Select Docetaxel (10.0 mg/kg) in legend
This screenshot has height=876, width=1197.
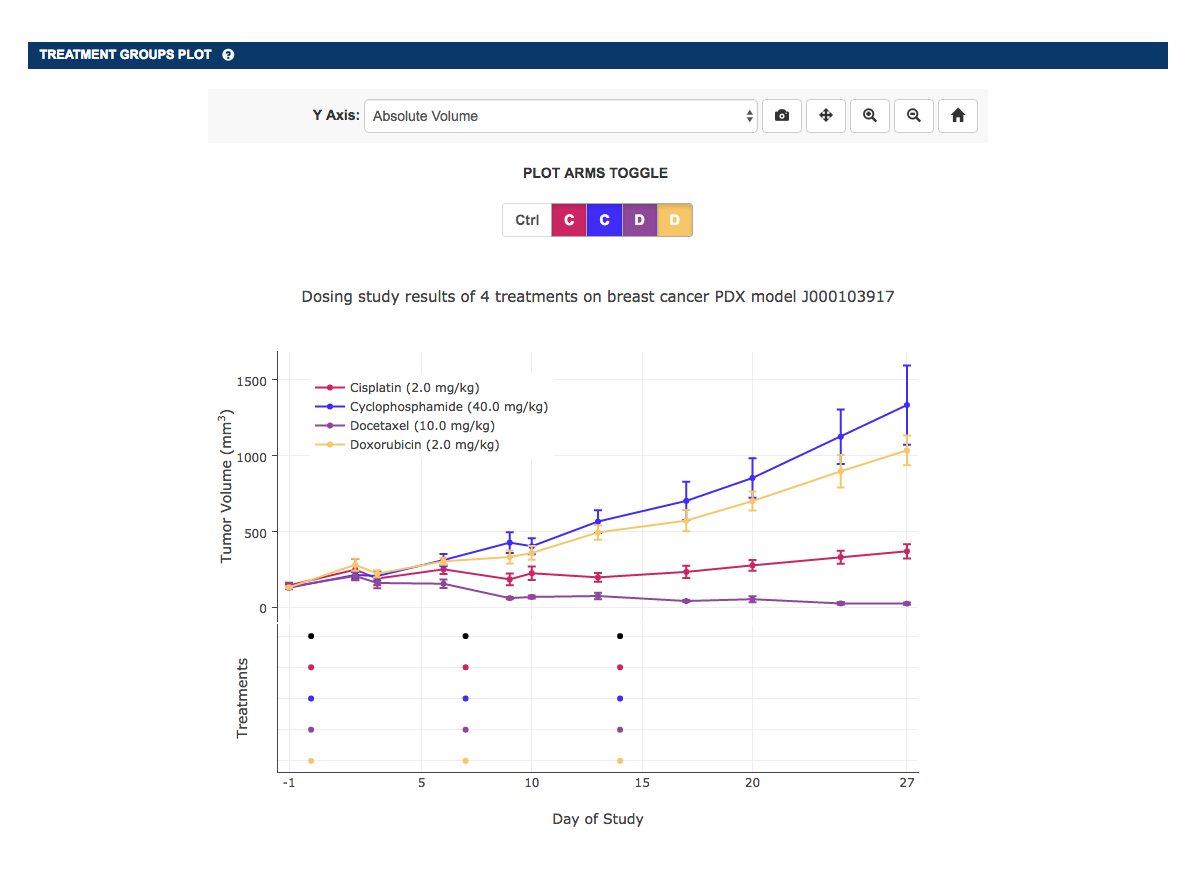point(421,426)
